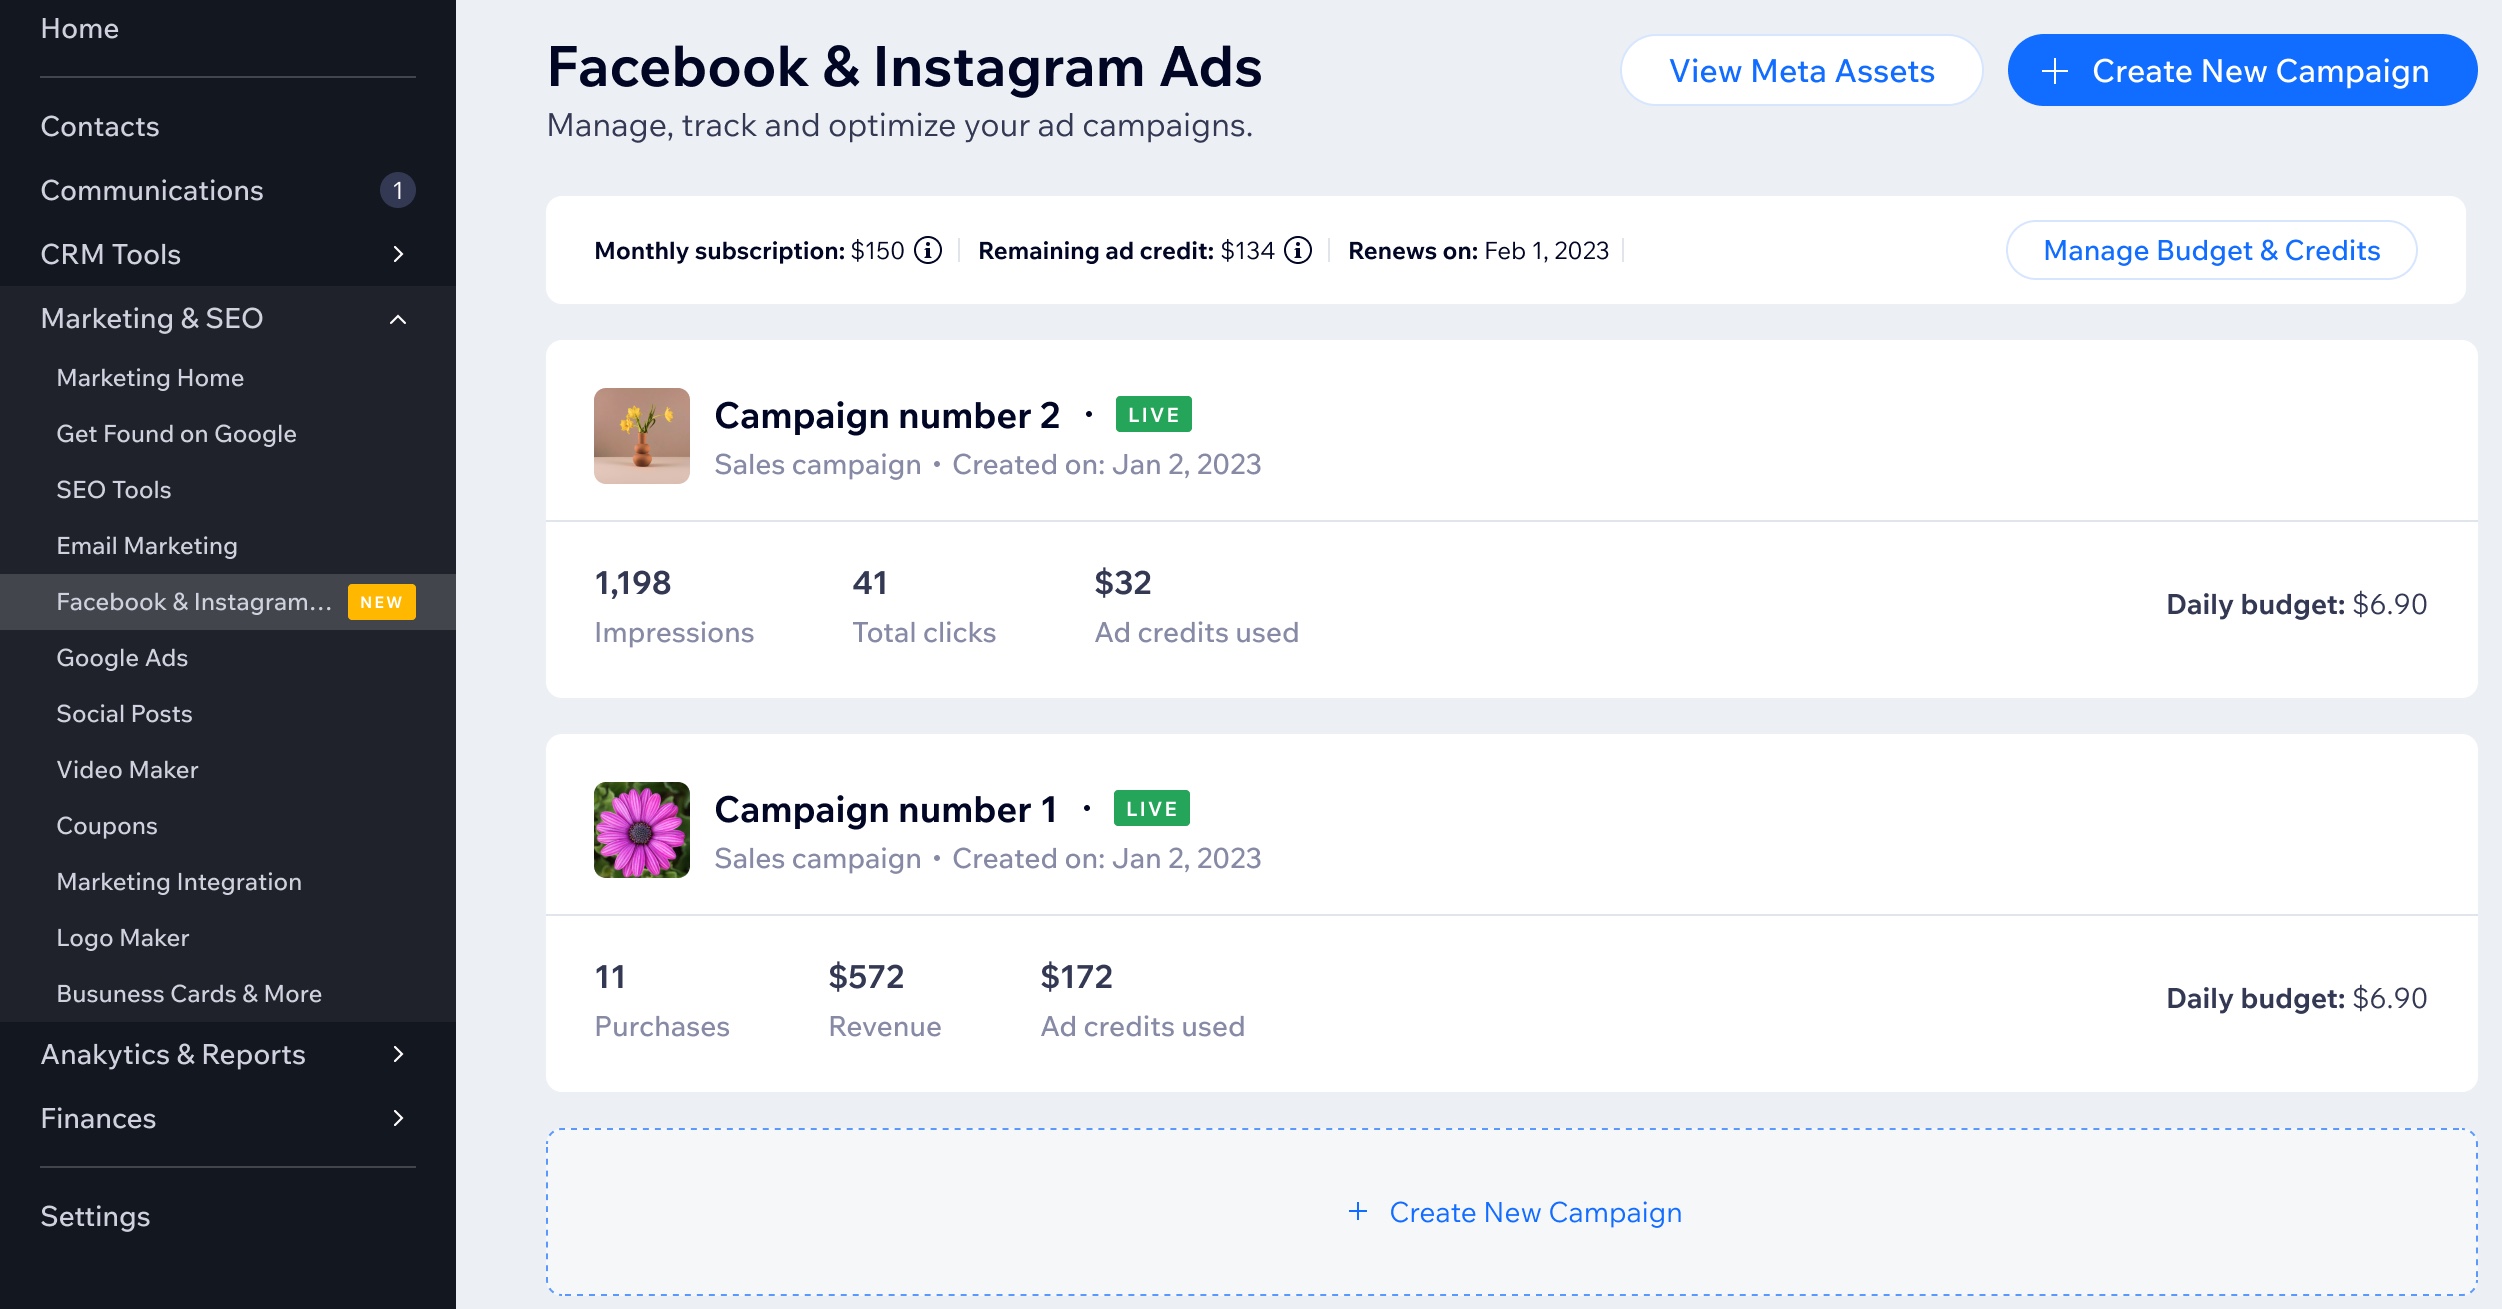This screenshot has width=2502, height=1309.
Task: Click the Manage Budget & Credits button
Action: click(2212, 250)
